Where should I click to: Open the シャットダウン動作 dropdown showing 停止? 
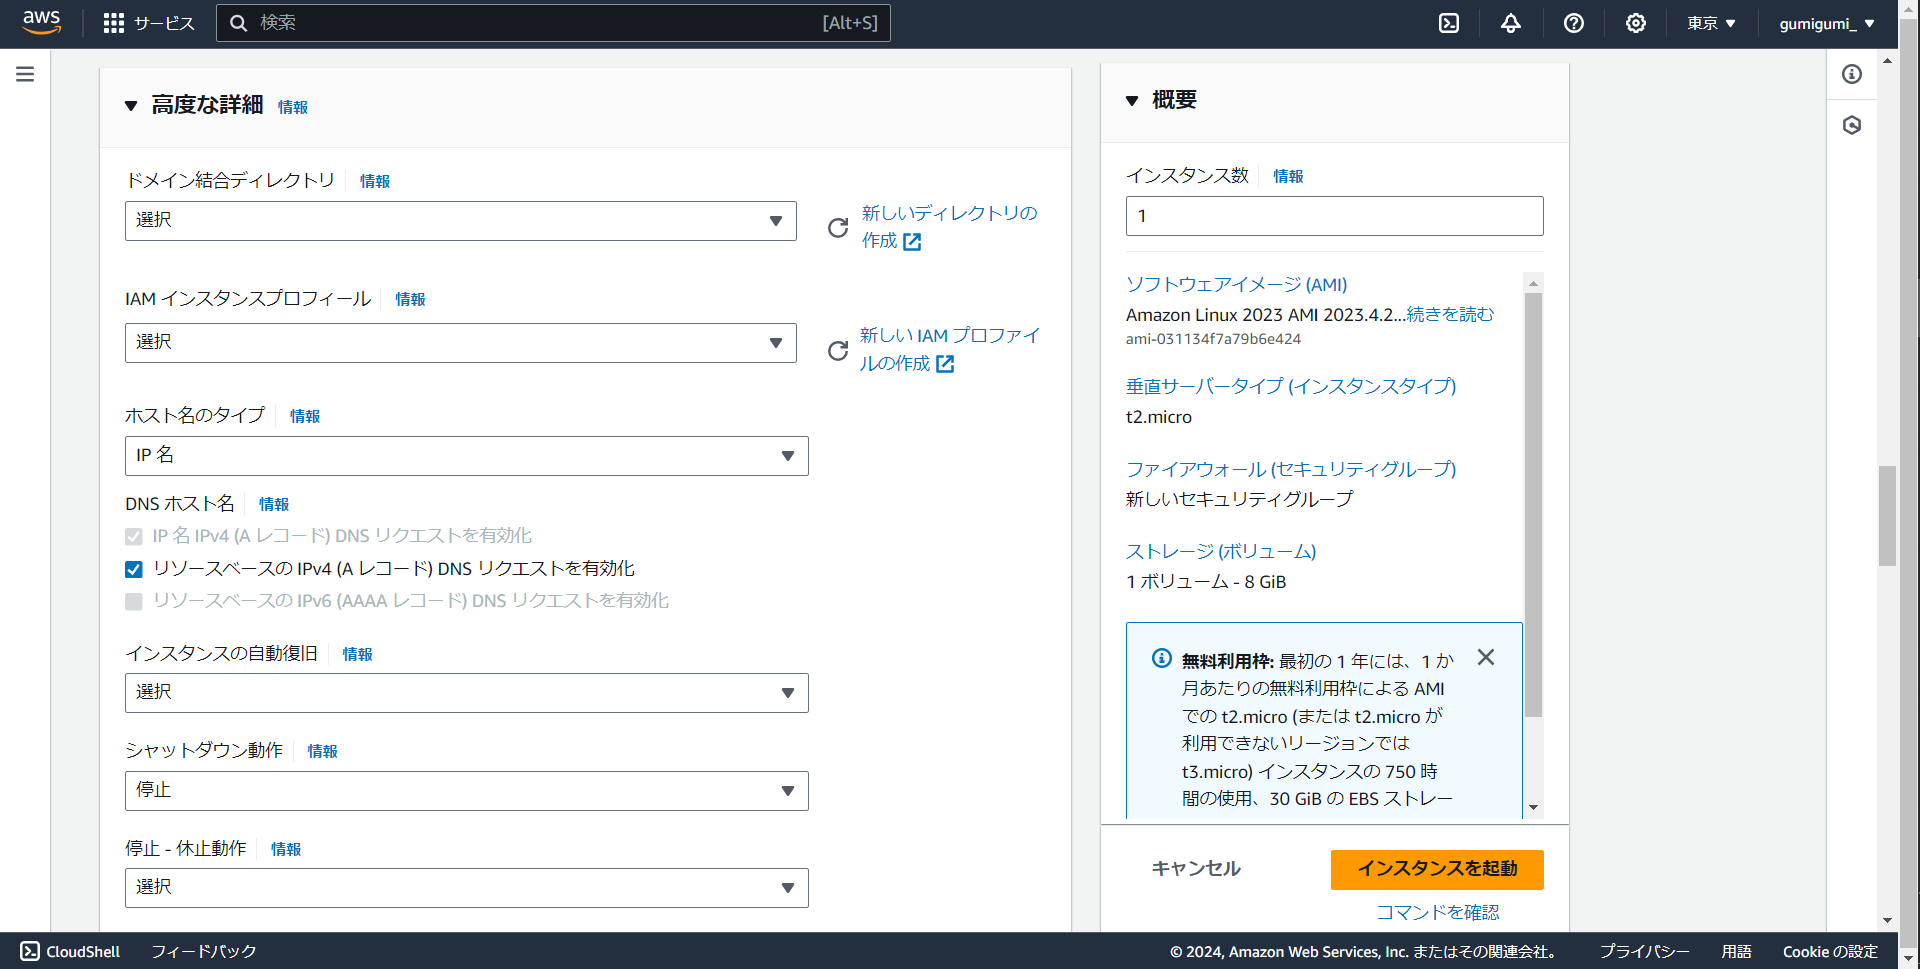466,790
